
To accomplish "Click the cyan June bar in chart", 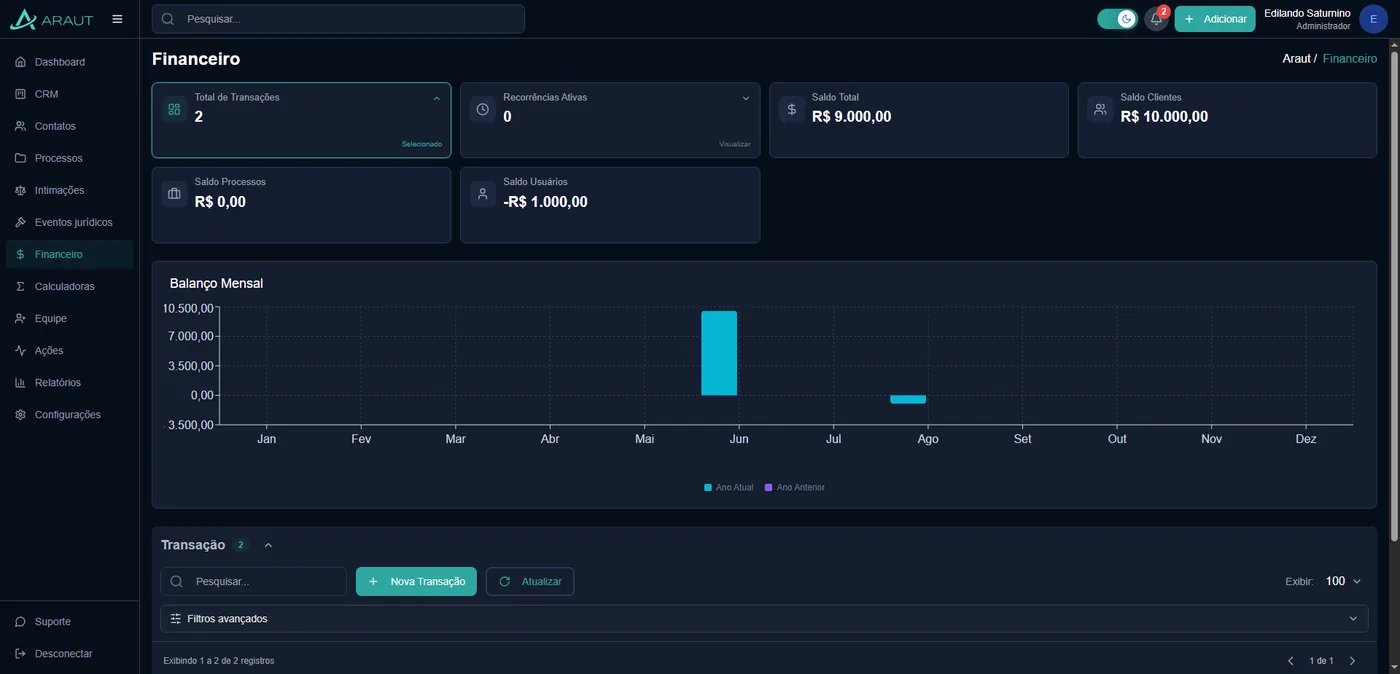I will point(719,353).
